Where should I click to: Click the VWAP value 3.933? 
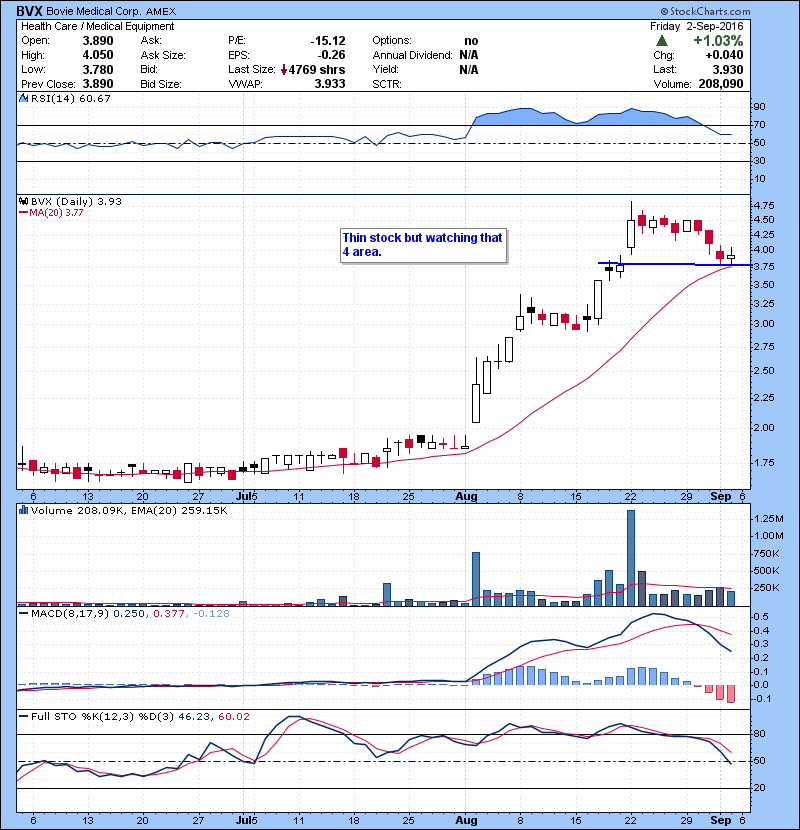[x=330, y=84]
